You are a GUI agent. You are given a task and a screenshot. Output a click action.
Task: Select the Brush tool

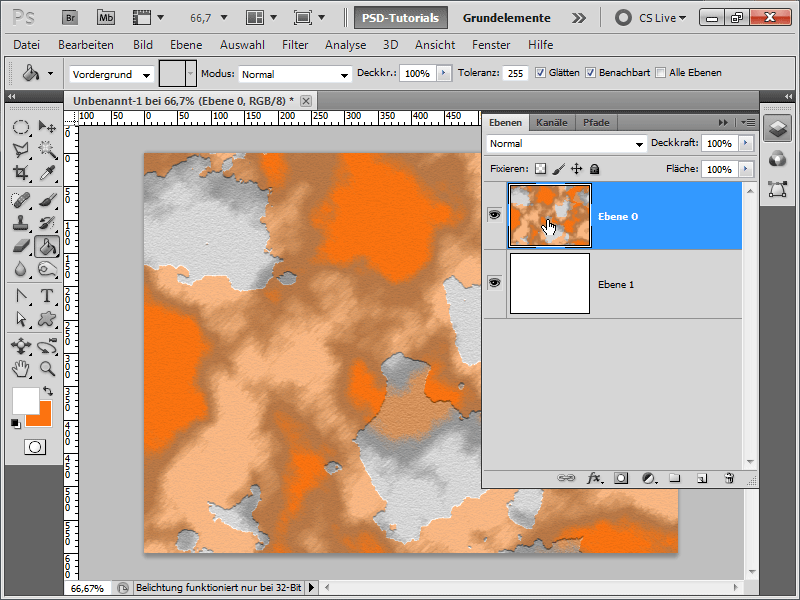click(x=47, y=200)
